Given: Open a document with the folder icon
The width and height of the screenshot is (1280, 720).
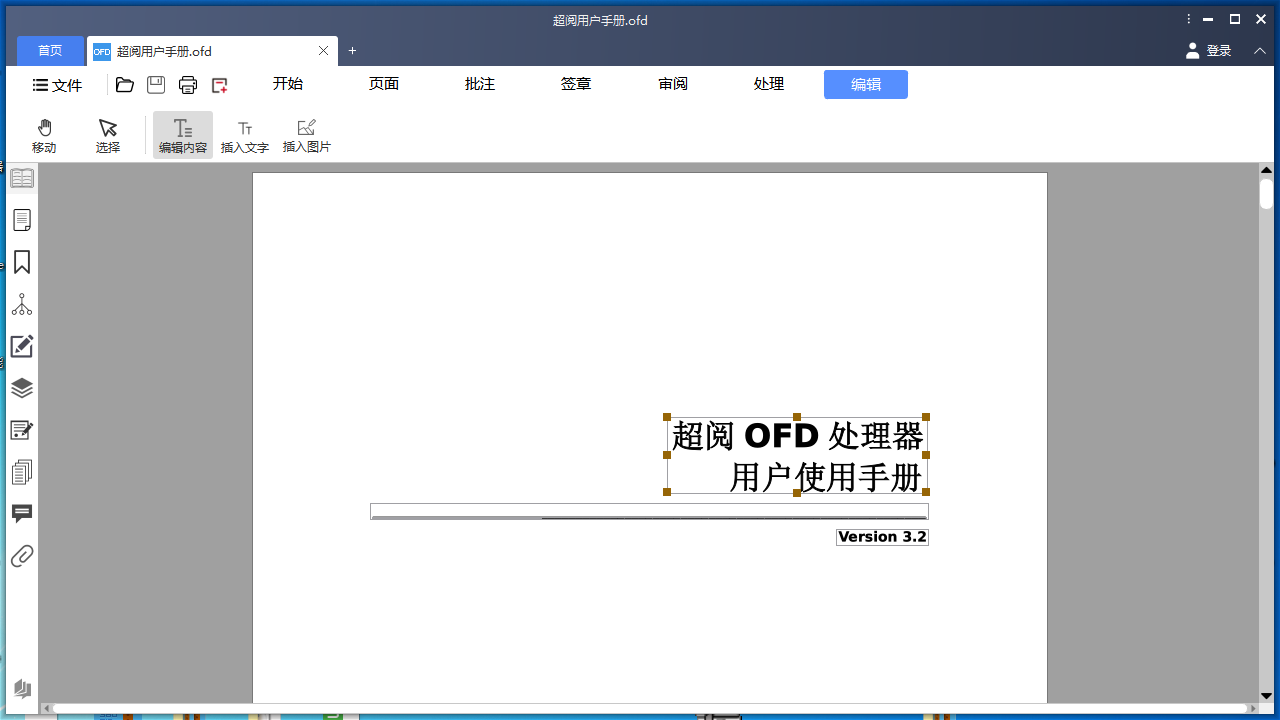Looking at the screenshot, I should [x=124, y=85].
